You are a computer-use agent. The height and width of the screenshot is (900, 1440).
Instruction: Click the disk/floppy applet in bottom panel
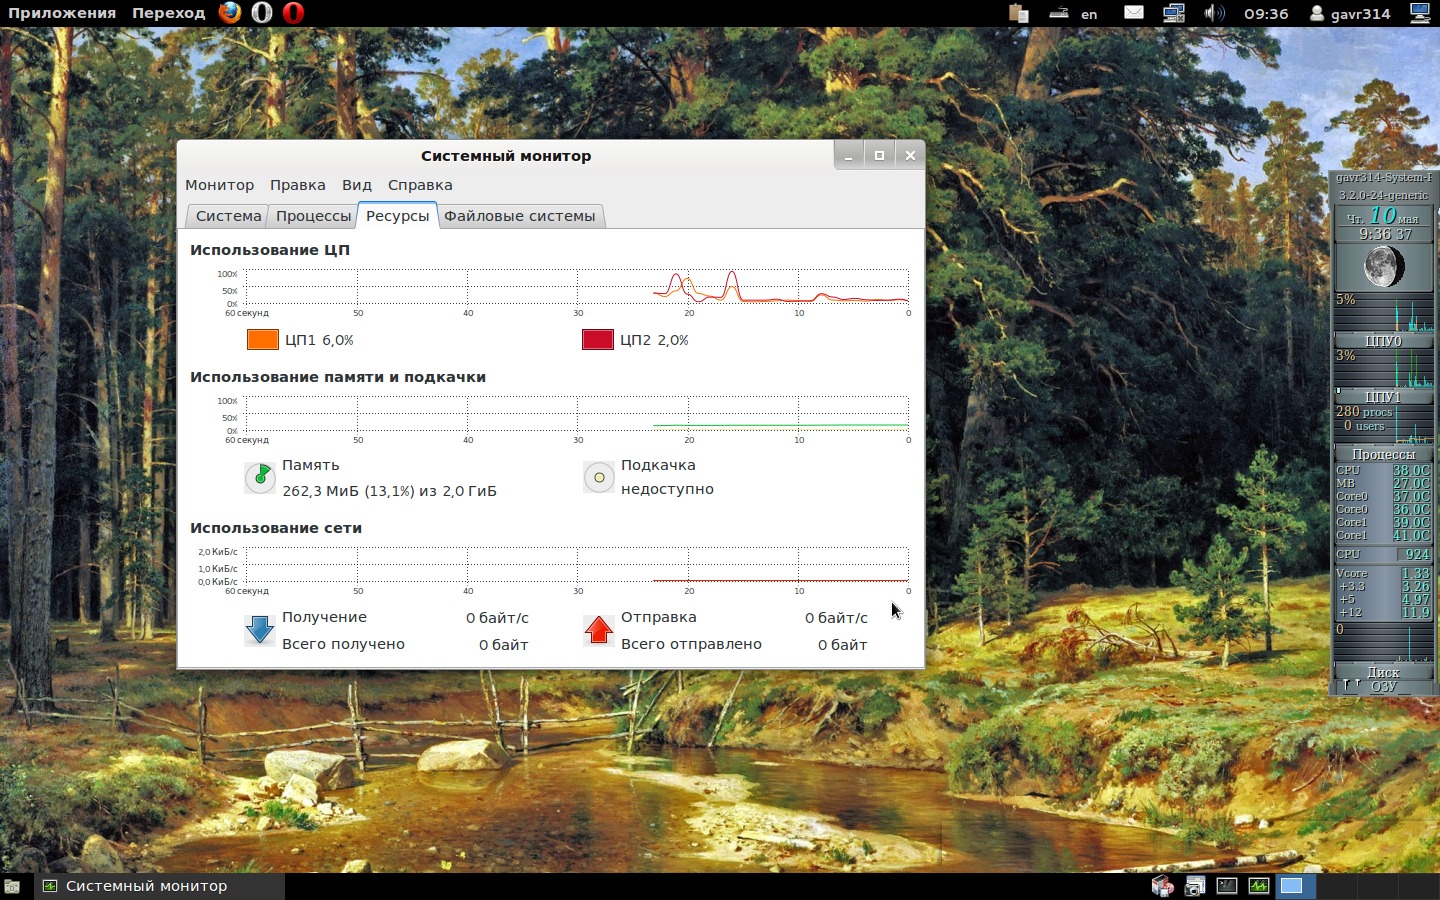point(1162,886)
